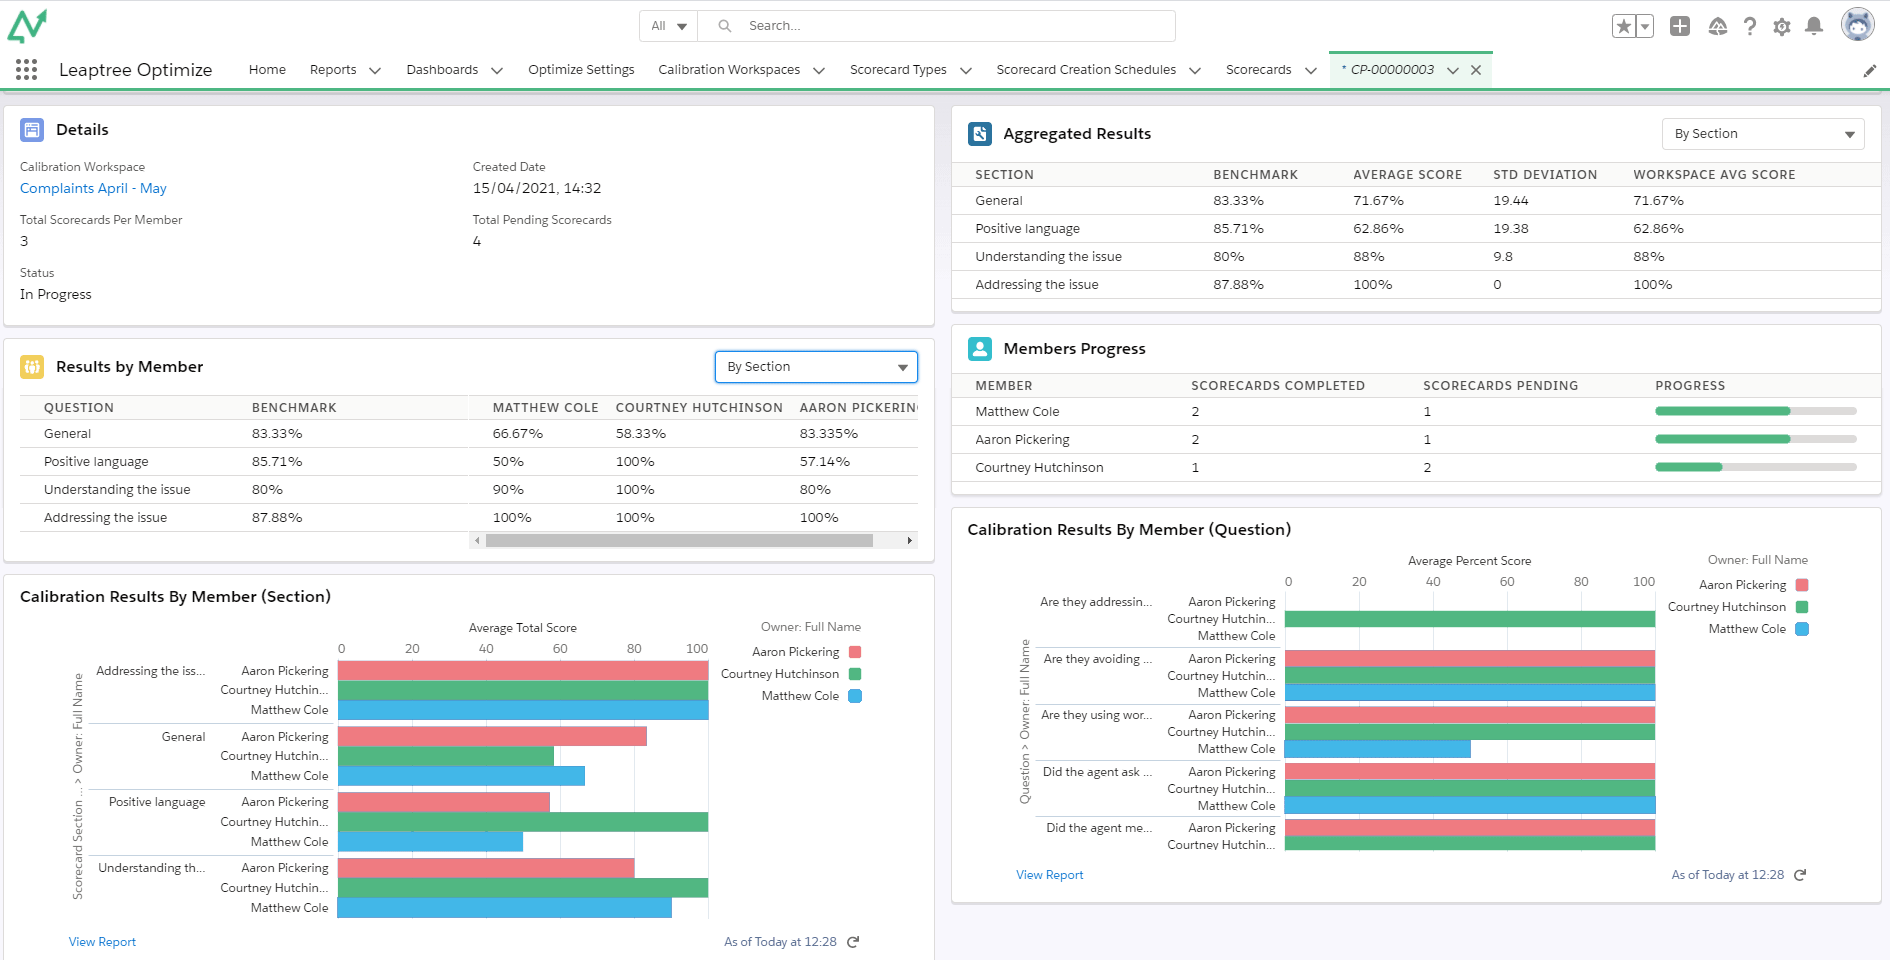Image resolution: width=1890 pixels, height=960 pixels.
Task: Open the Scorecards tab
Action: [x=1259, y=70]
